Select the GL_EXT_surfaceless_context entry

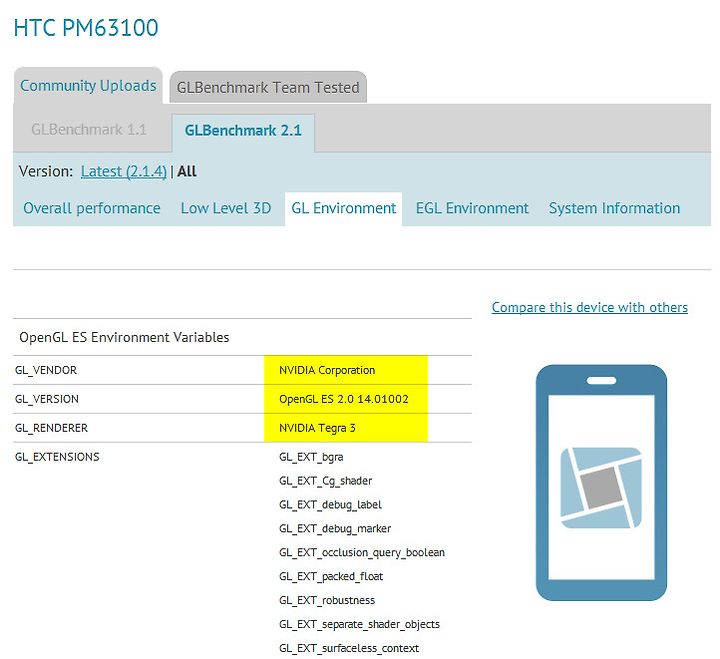click(x=349, y=648)
